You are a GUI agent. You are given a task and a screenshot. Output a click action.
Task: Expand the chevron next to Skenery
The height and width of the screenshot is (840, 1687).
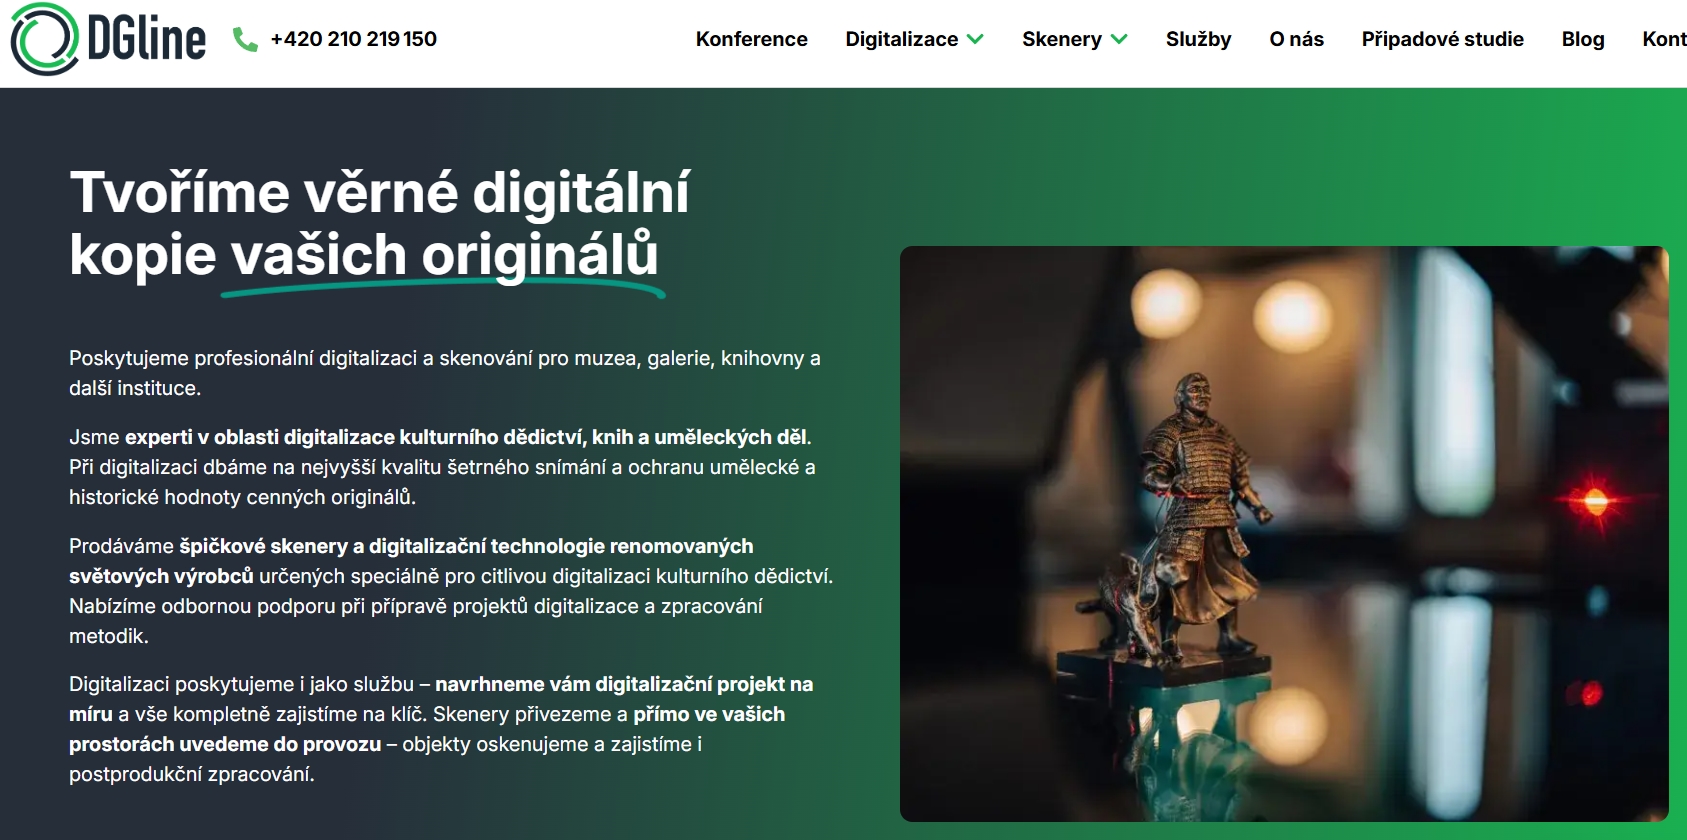click(1120, 39)
